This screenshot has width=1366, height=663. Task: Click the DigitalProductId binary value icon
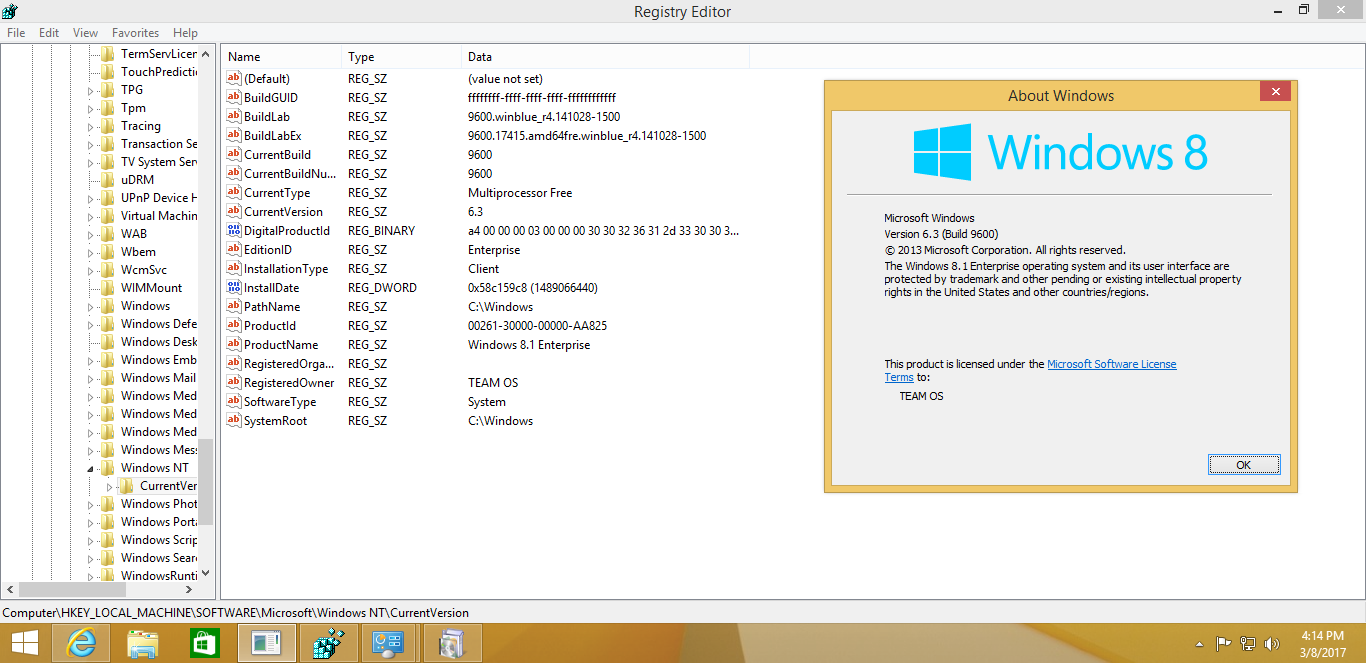tap(235, 231)
